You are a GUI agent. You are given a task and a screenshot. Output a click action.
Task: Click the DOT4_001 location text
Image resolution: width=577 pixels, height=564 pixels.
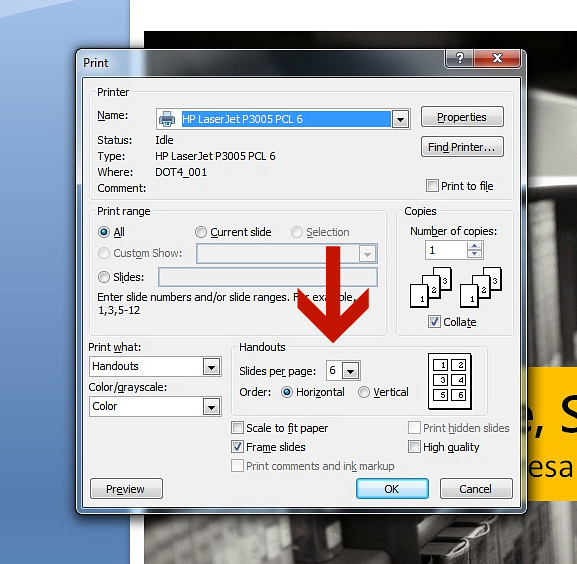[181, 172]
